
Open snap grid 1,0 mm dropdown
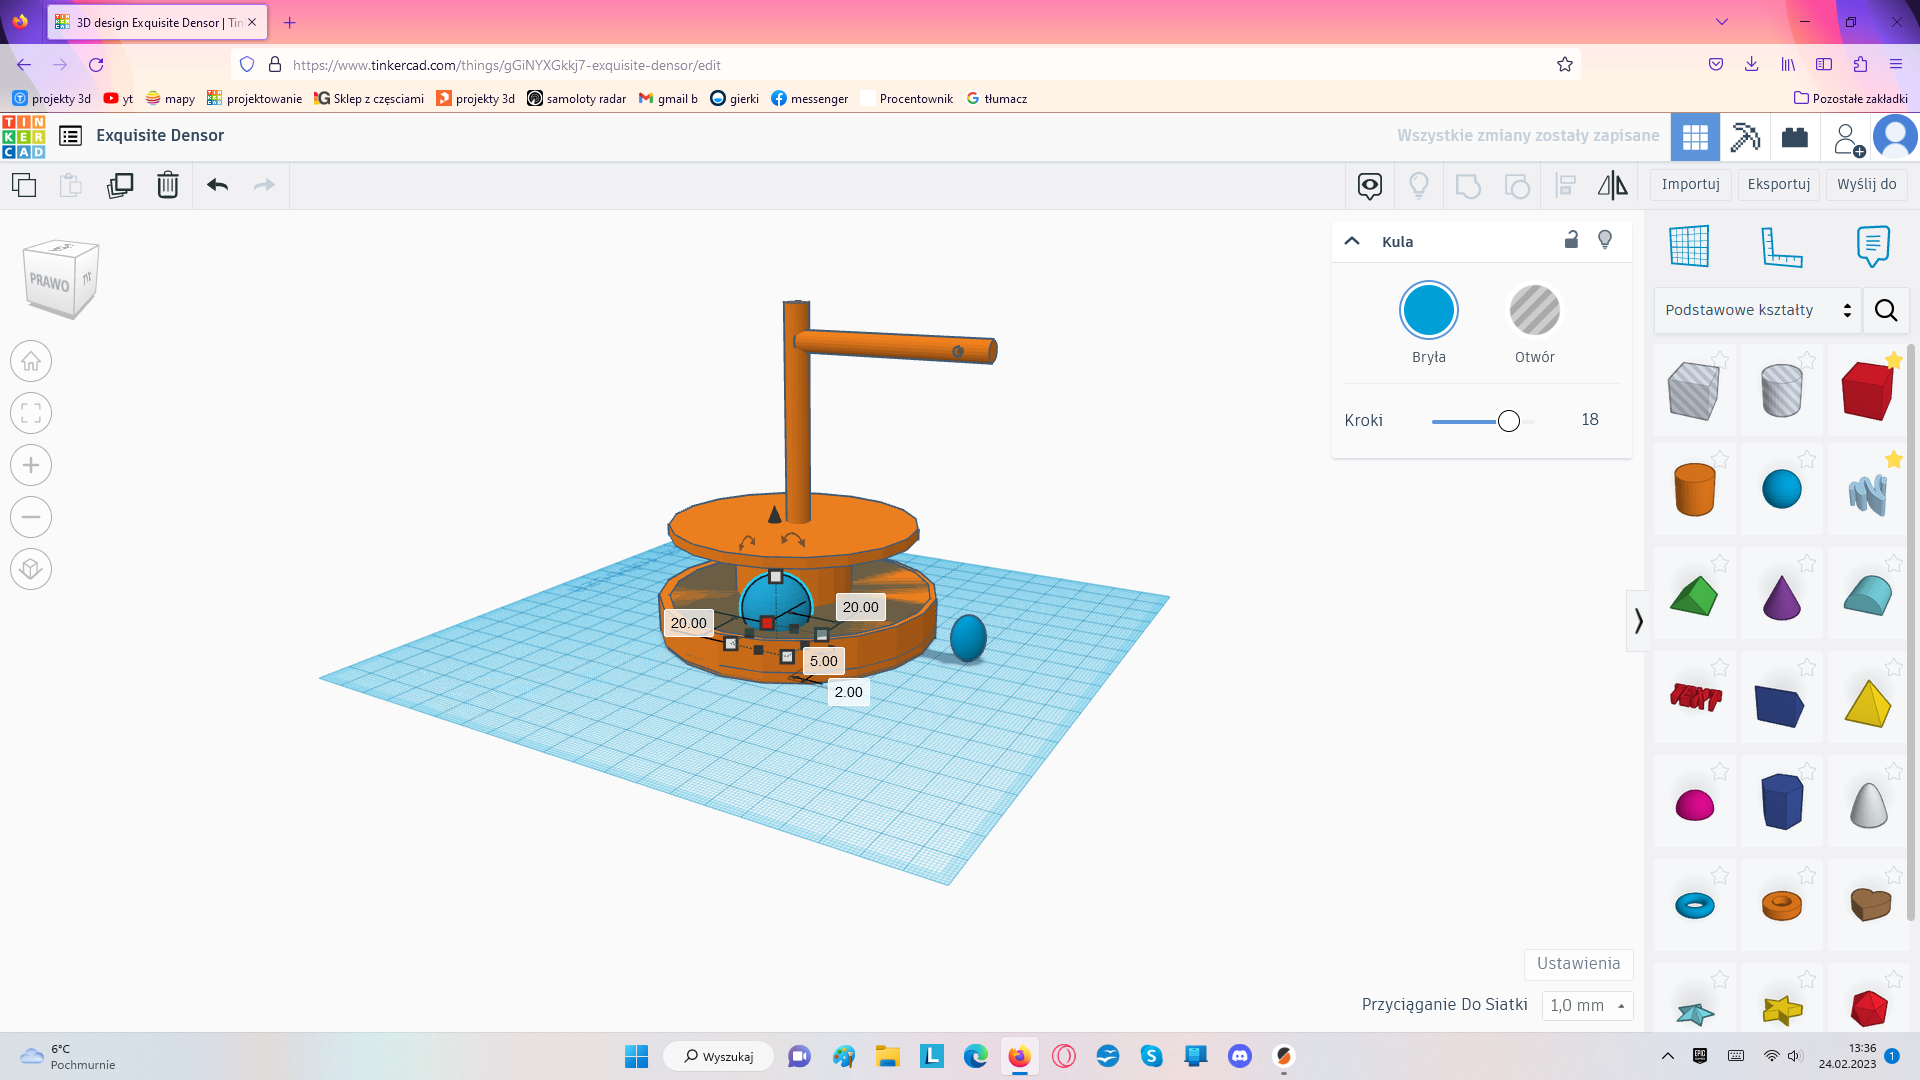pyautogui.click(x=1588, y=1006)
